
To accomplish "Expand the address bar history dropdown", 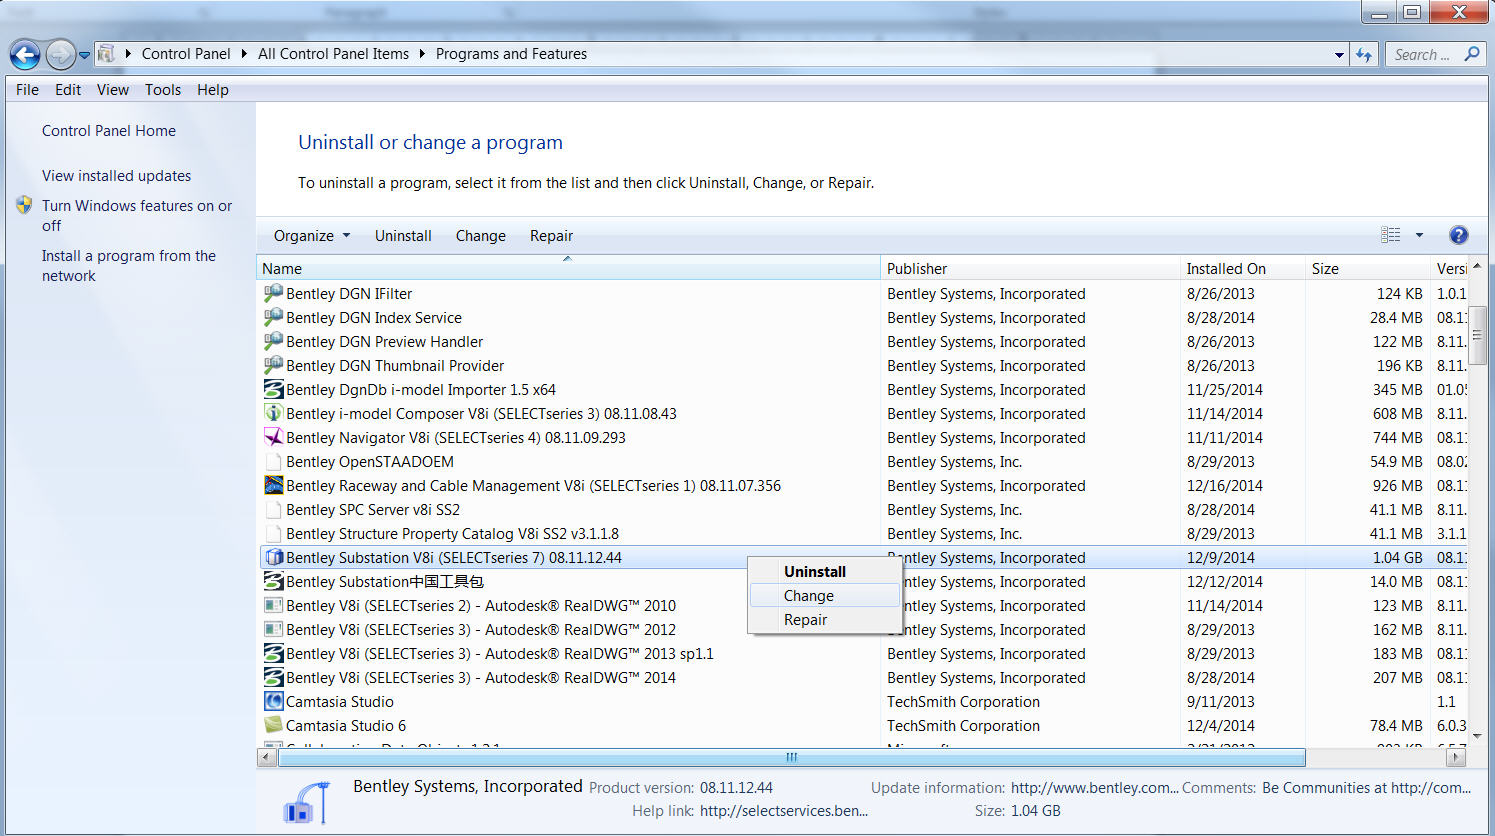I will click(1339, 55).
